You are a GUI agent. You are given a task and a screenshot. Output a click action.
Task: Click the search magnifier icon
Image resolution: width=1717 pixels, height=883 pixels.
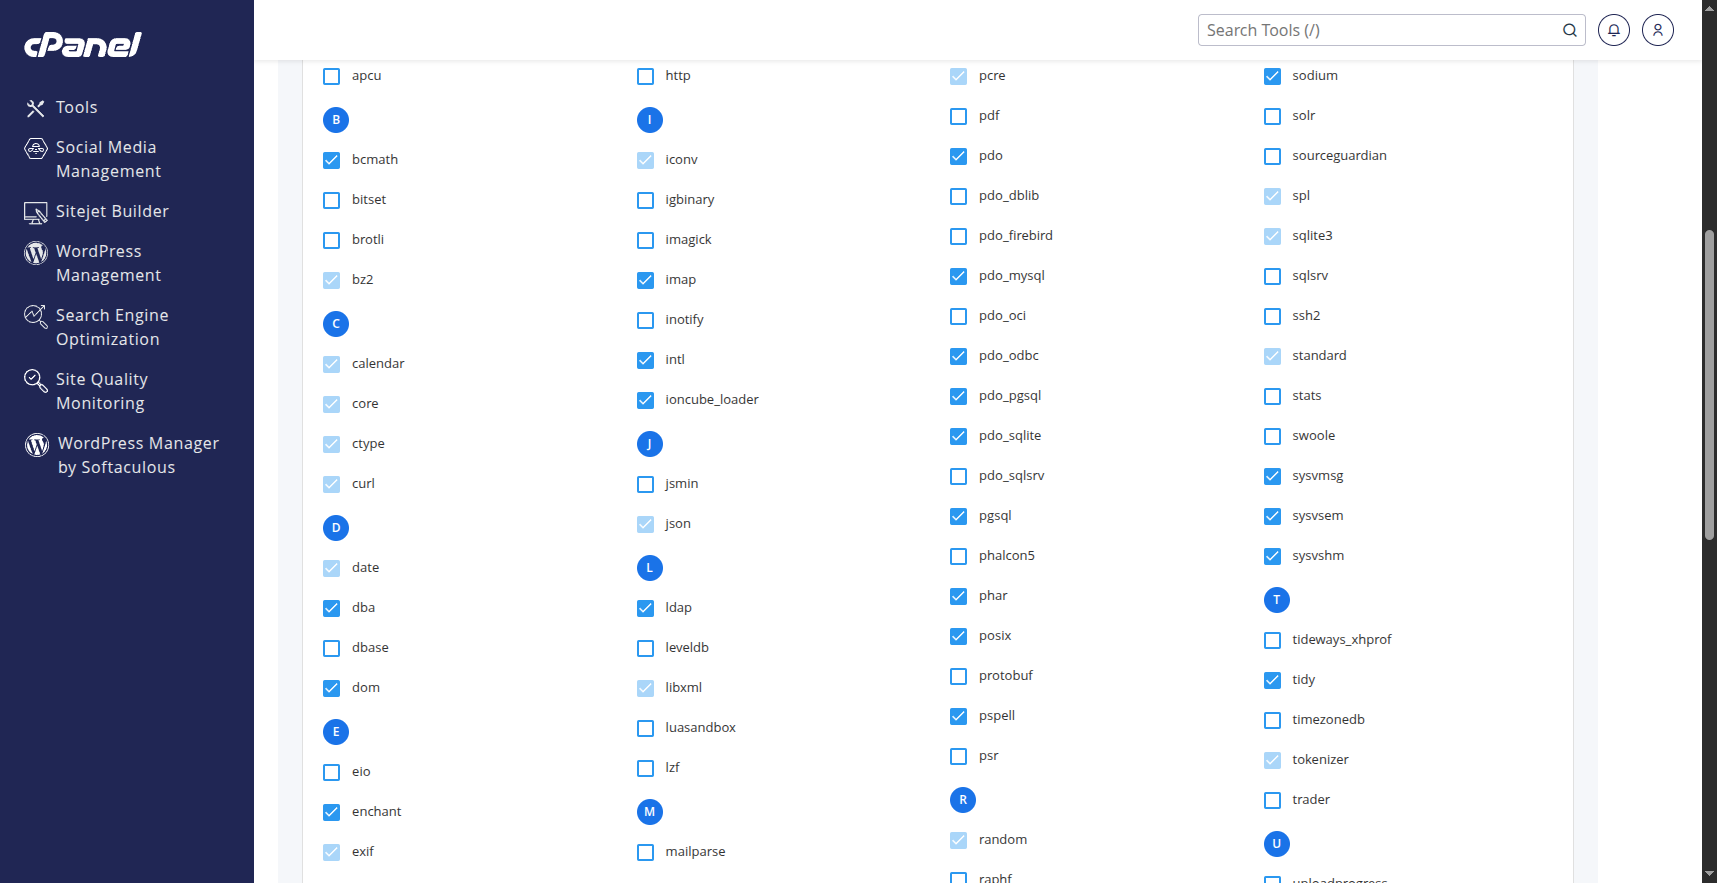1570,30
